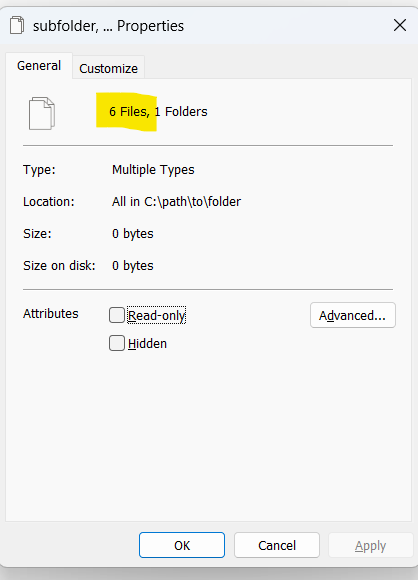Select the General tab
Viewport: 418px width, 580px height.
click(39, 65)
